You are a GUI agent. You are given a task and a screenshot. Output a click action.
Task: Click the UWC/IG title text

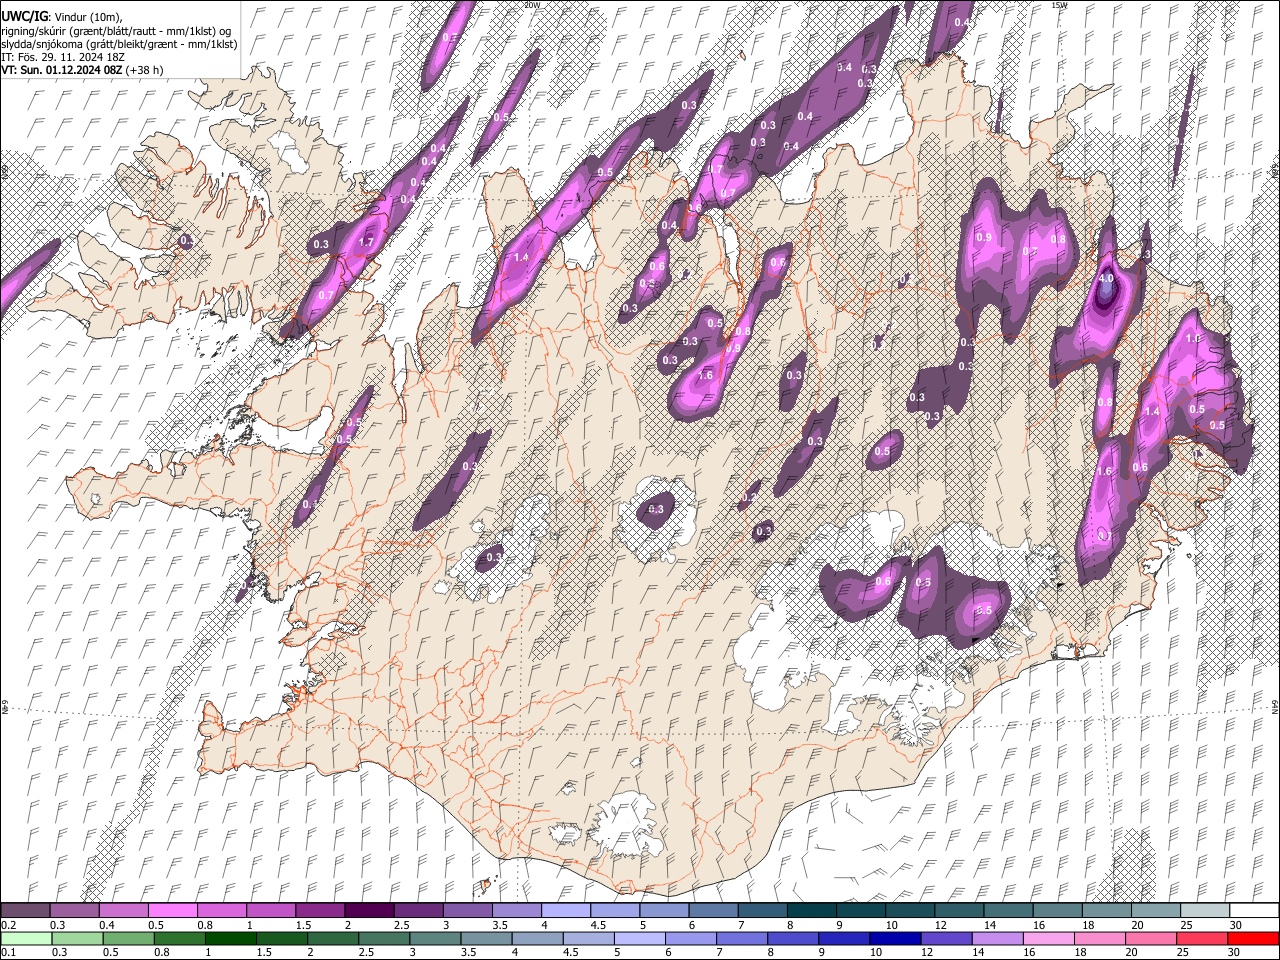click(x=24, y=17)
